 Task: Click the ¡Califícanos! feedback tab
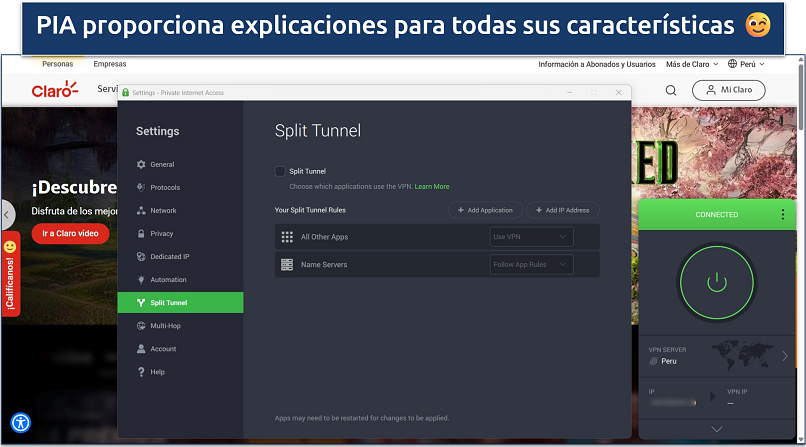10,274
